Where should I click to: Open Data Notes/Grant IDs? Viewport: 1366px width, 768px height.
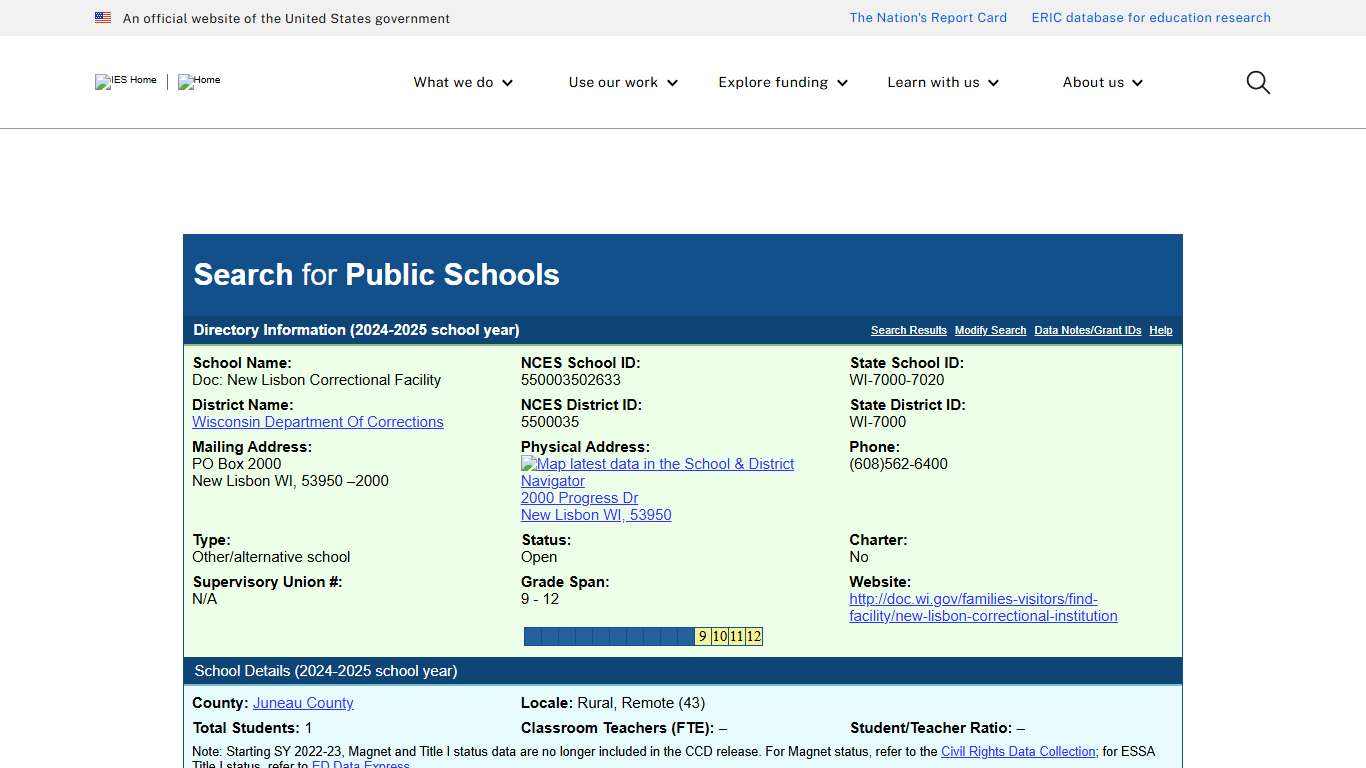pyautogui.click(x=1087, y=330)
